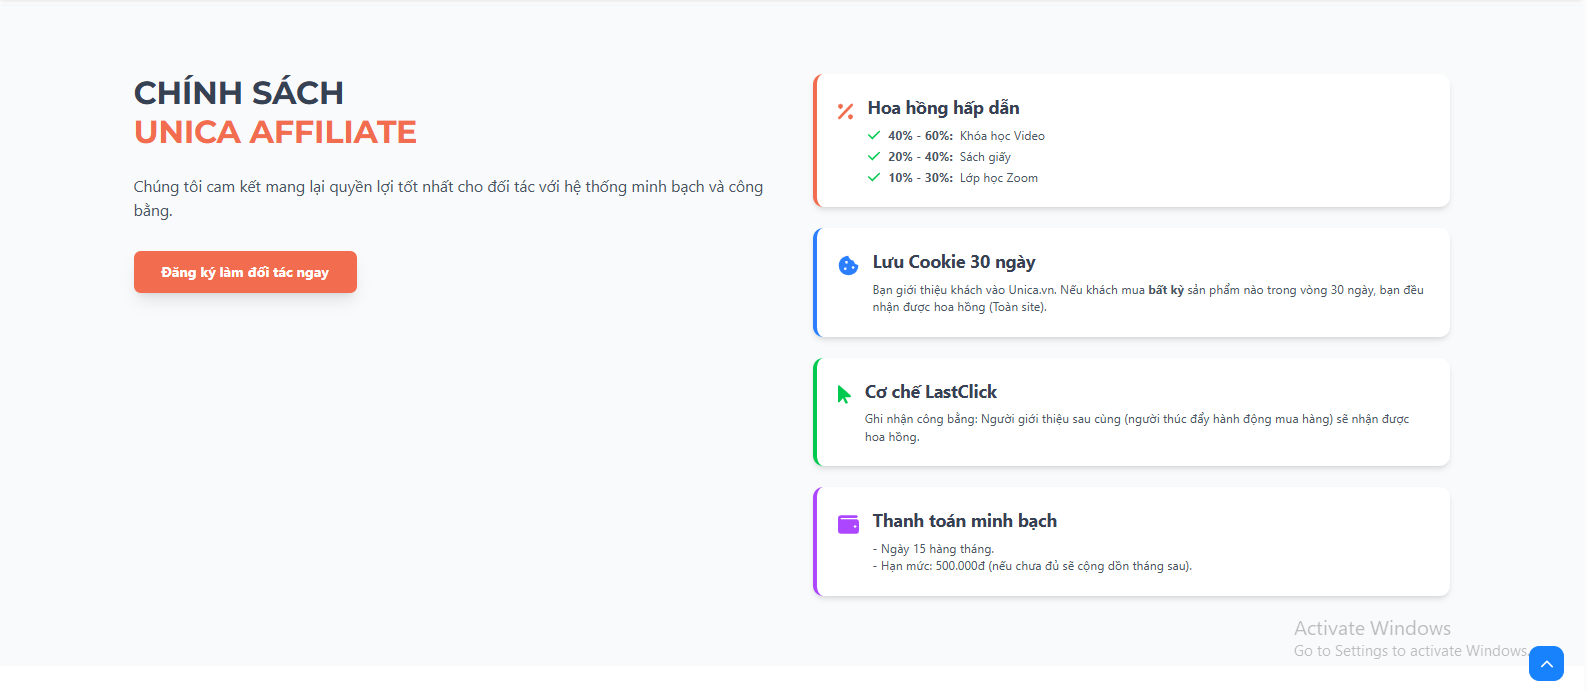Viewport: 1587px width, 690px height.
Task: Click the Chúng tôi cam kết paragraph
Action: [x=448, y=198]
